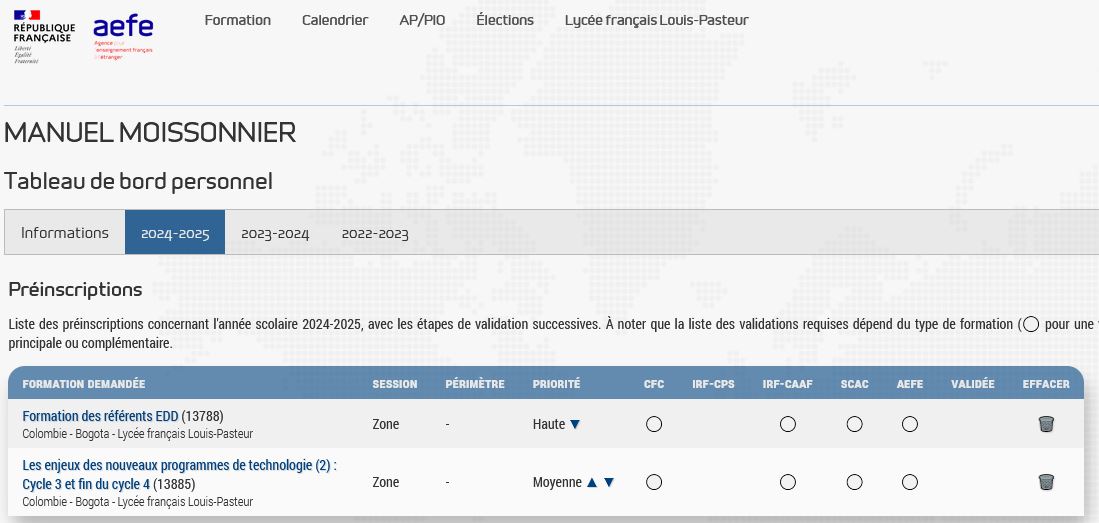This screenshot has width=1099, height=523.
Task: Open the AP/PIO menu
Action: (x=422, y=20)
